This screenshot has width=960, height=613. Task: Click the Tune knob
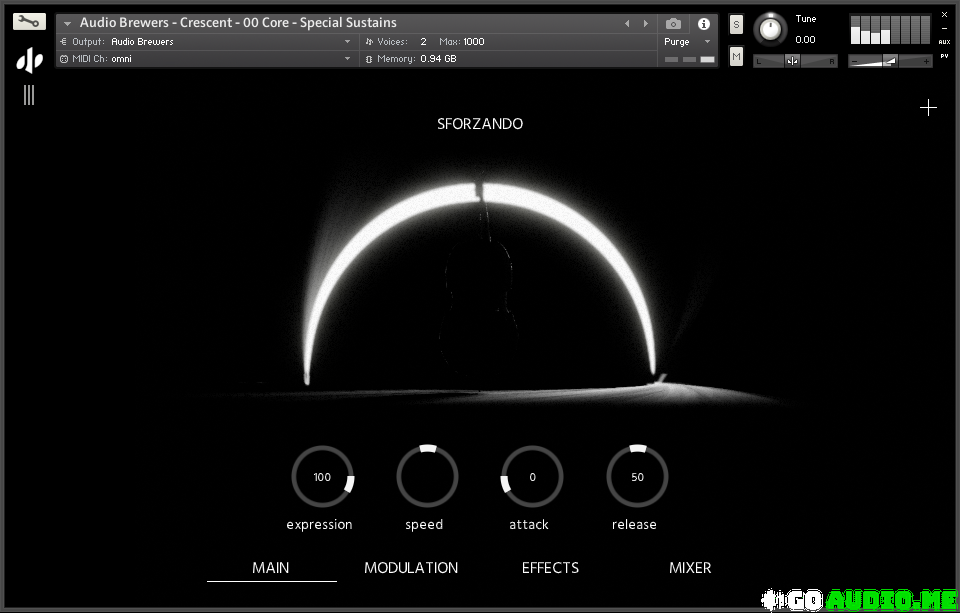(770, 29)
